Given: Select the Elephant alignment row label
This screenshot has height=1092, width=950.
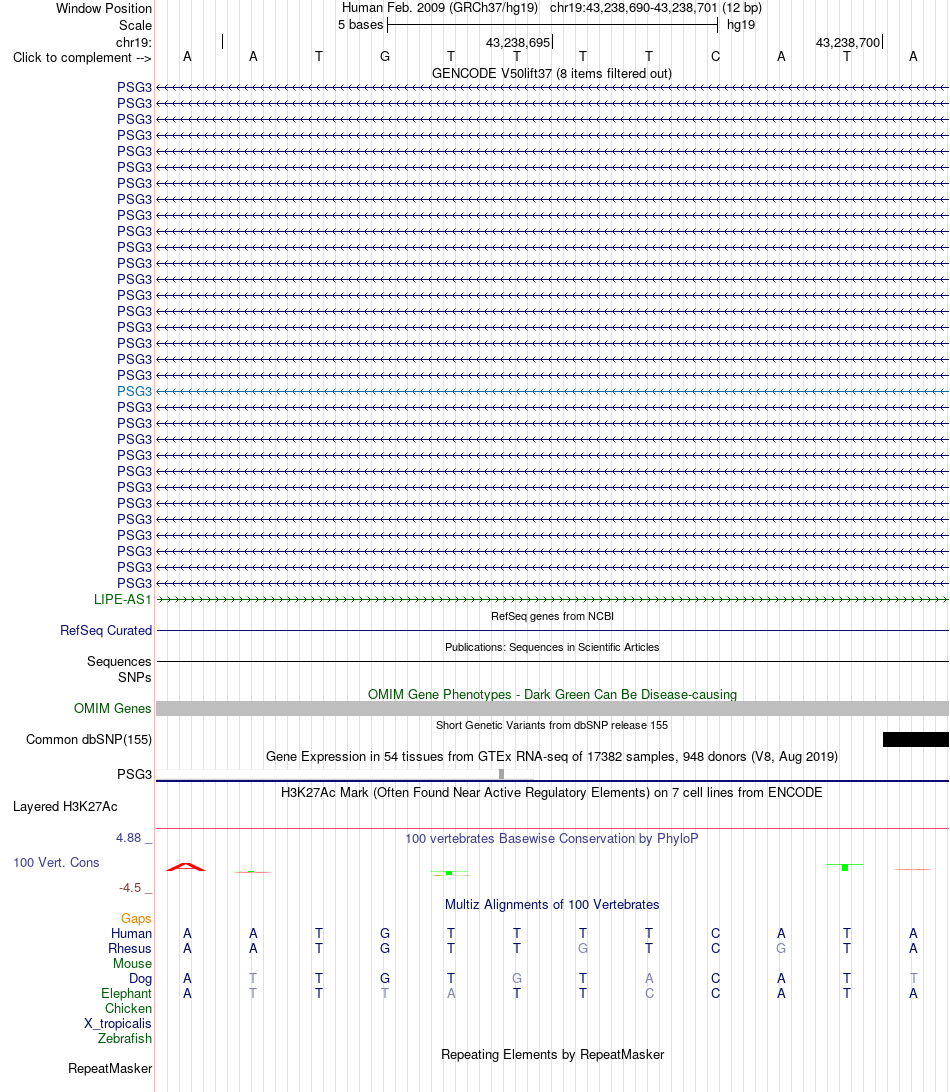Looking at the screenshot, I should pyautogui.click(x=126, y=994).
